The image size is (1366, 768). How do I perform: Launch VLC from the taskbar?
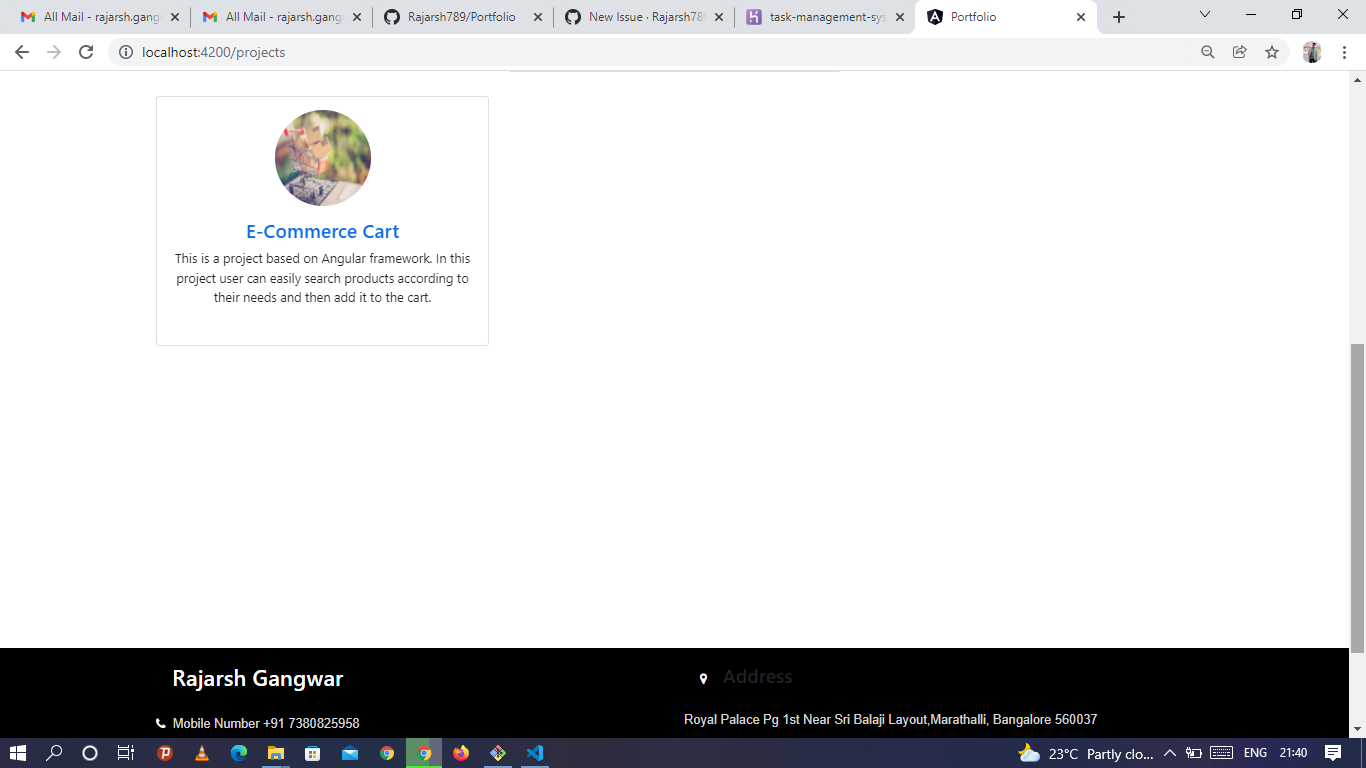coord(202,753)
